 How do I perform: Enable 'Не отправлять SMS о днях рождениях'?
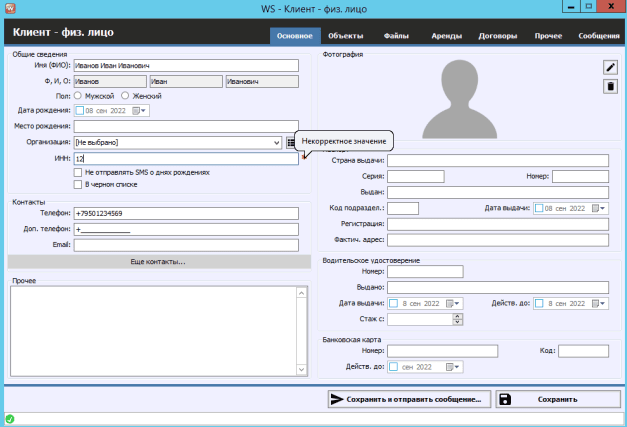(78, 172)
